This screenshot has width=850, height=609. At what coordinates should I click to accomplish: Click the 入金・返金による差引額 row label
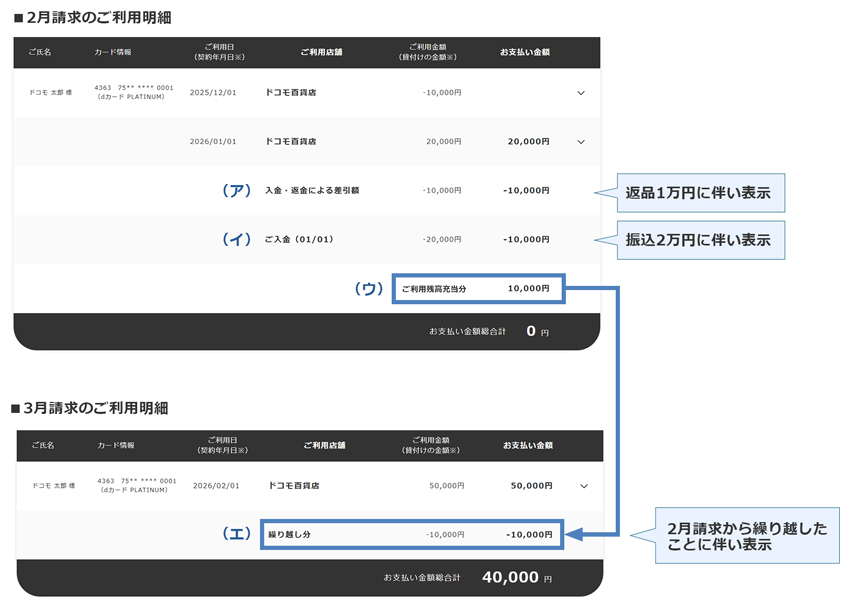(x=312, y=190)
